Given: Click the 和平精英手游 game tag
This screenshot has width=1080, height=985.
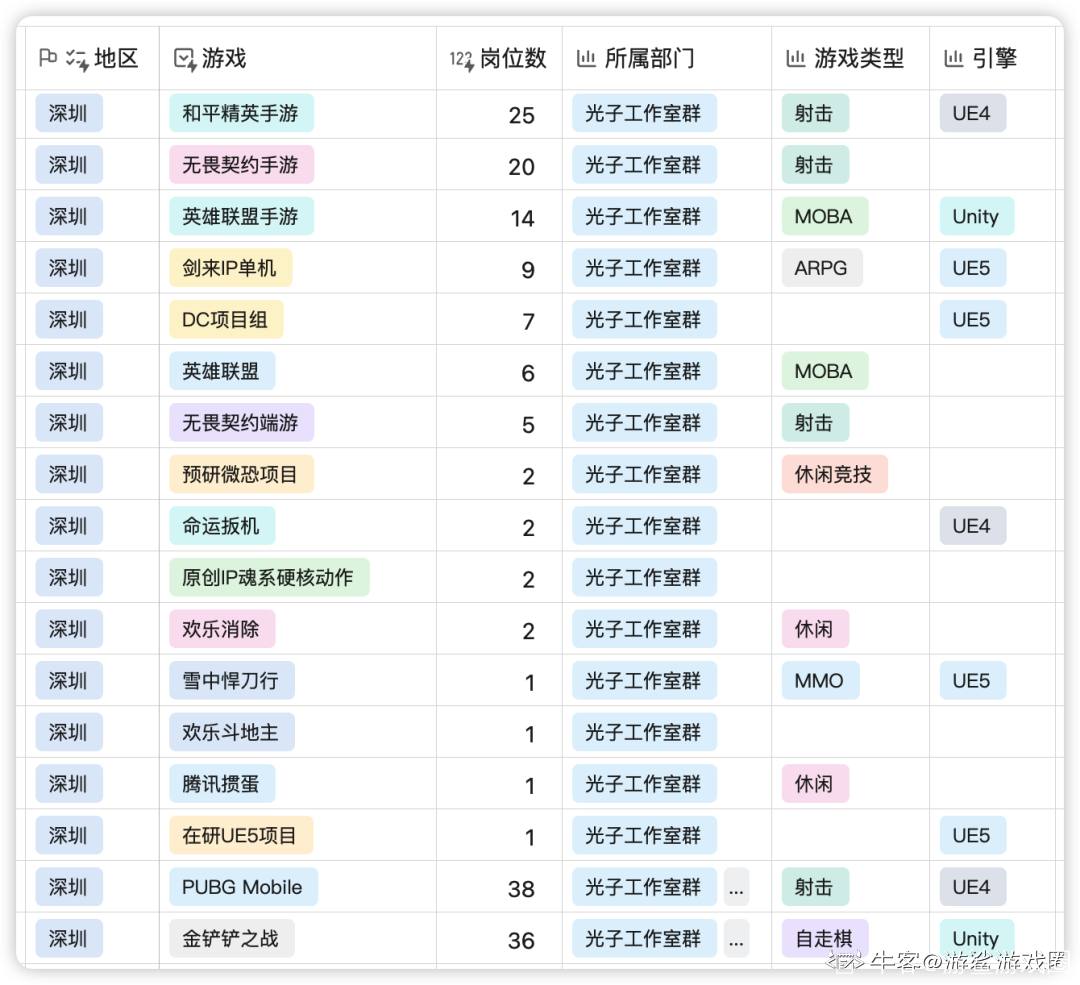Looking at the screenshot, I should 241,113.
